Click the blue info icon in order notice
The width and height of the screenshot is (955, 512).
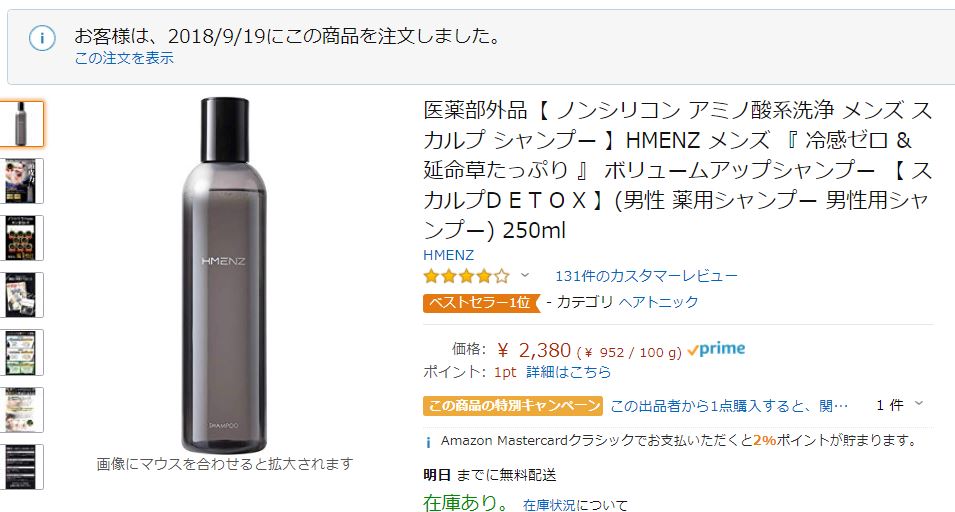tap(42, 38)
